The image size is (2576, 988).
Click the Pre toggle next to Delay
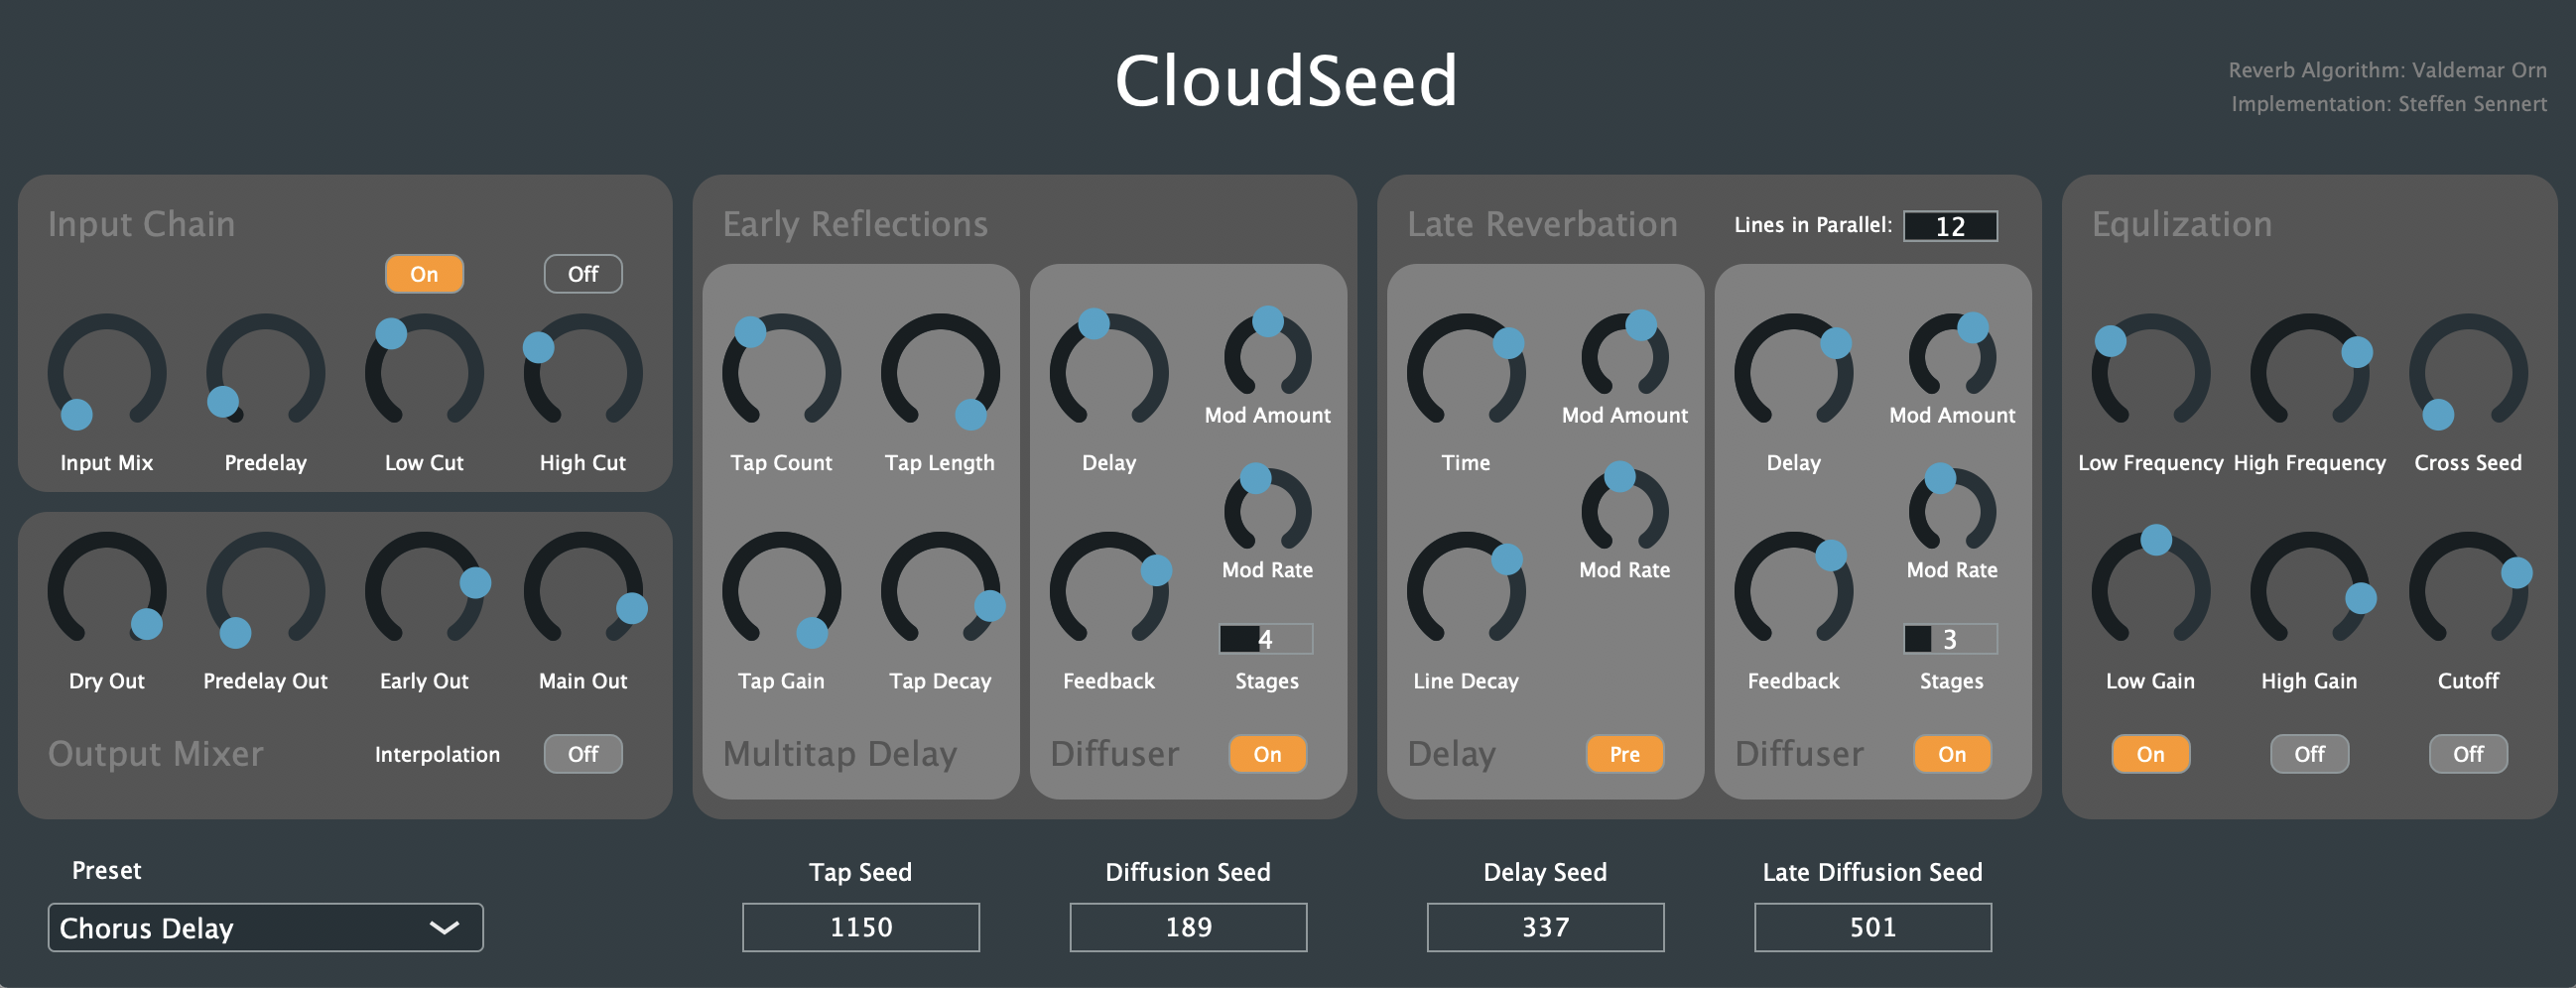tap(1624, 754)
